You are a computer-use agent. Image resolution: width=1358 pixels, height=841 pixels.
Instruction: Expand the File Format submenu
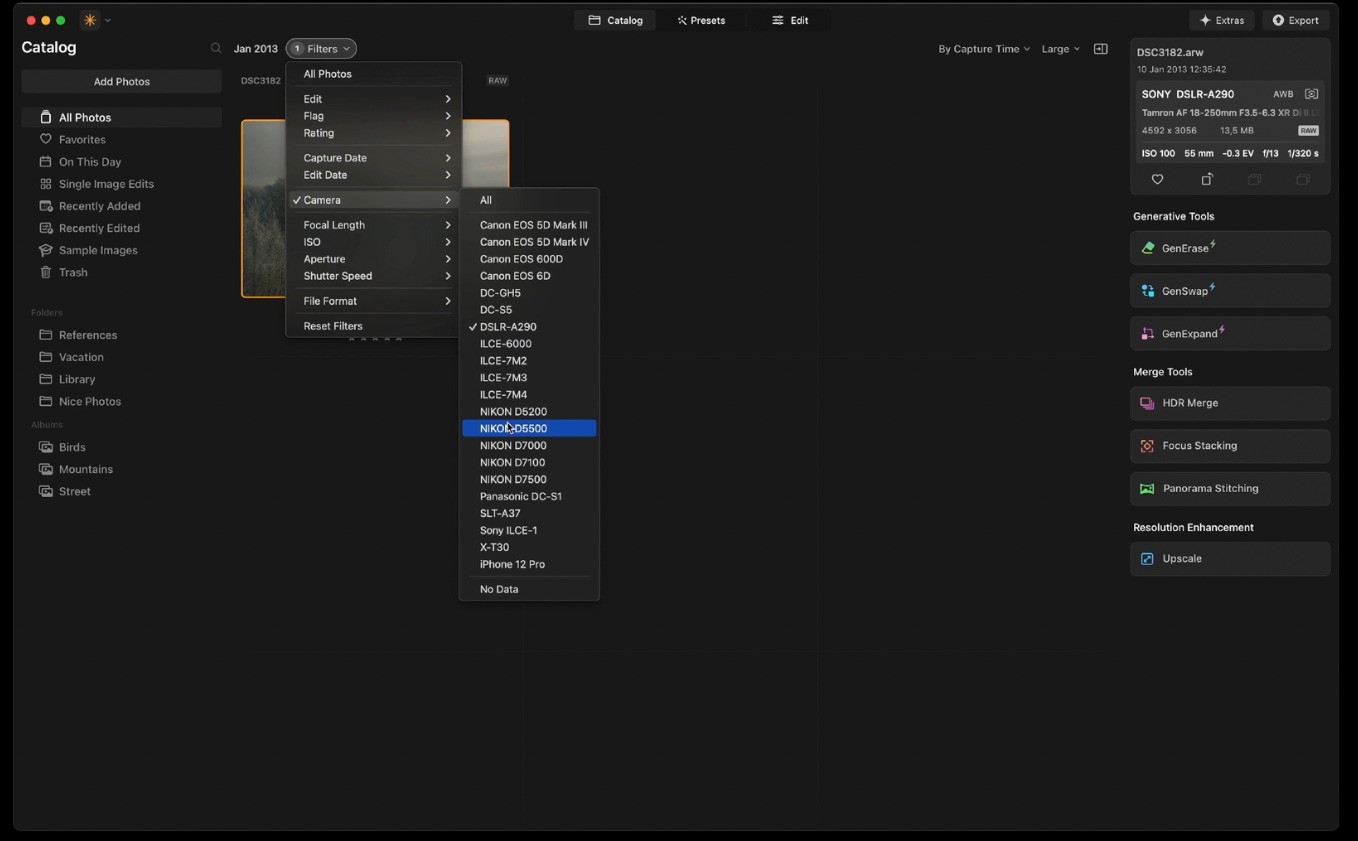(x=375, y=301)
